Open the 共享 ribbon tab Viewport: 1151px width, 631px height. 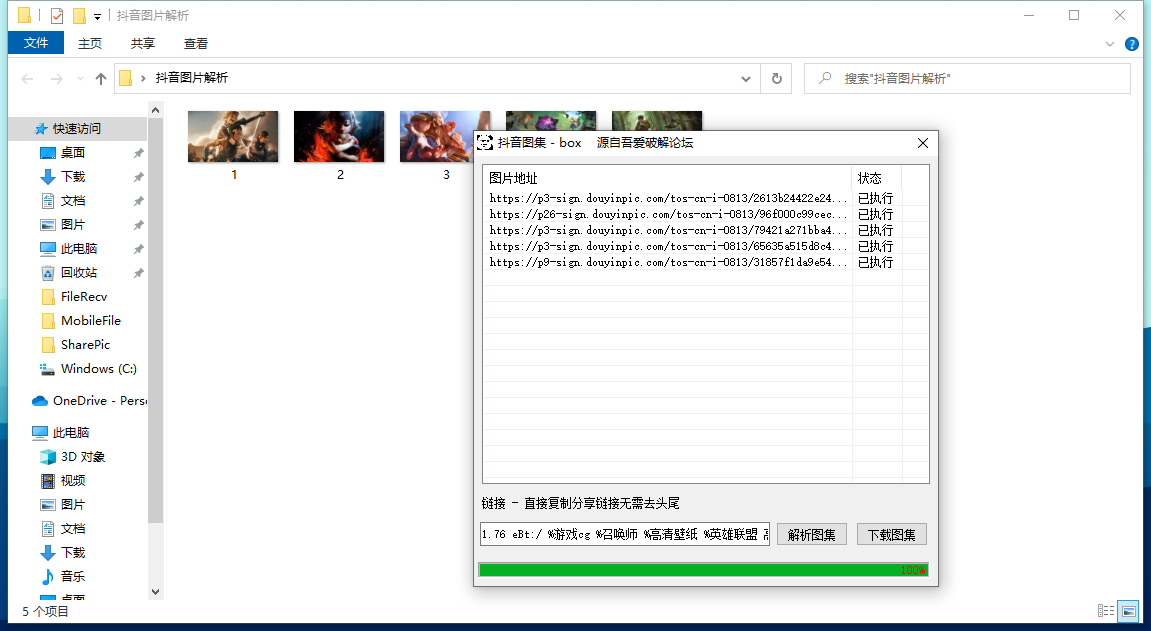point(142,44)
